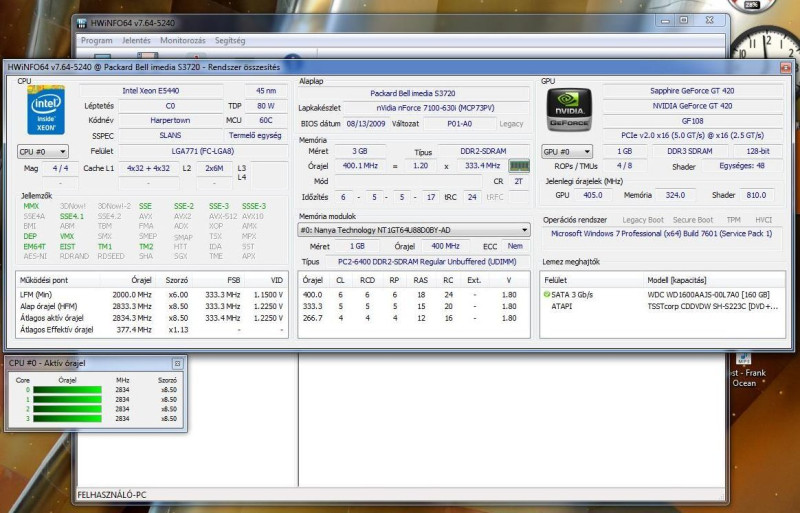Close the CPU #0 Aktív órajel window
Screen dimensions: 800x513
click(x=177, y=363)
